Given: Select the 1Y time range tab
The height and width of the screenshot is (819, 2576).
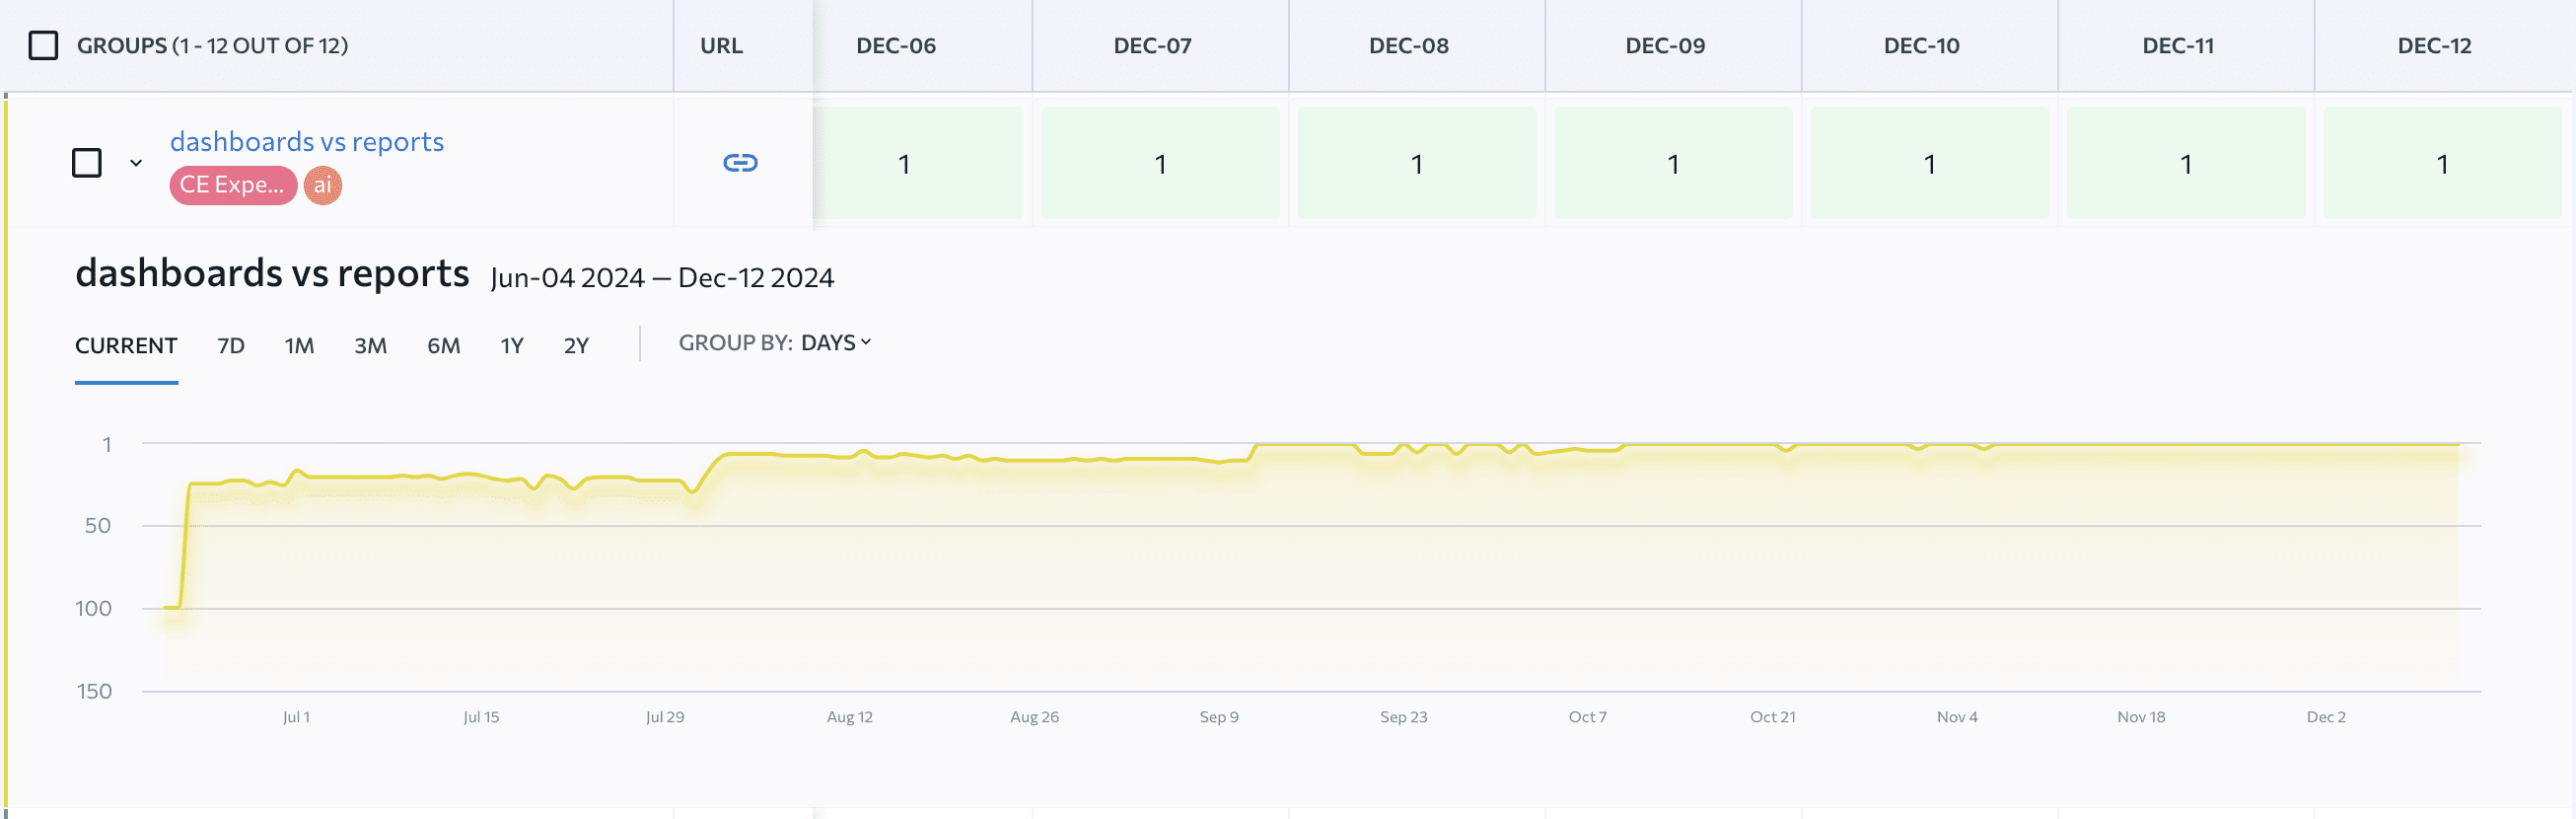Looking at the screenshot, I should (x=512, y=346).
